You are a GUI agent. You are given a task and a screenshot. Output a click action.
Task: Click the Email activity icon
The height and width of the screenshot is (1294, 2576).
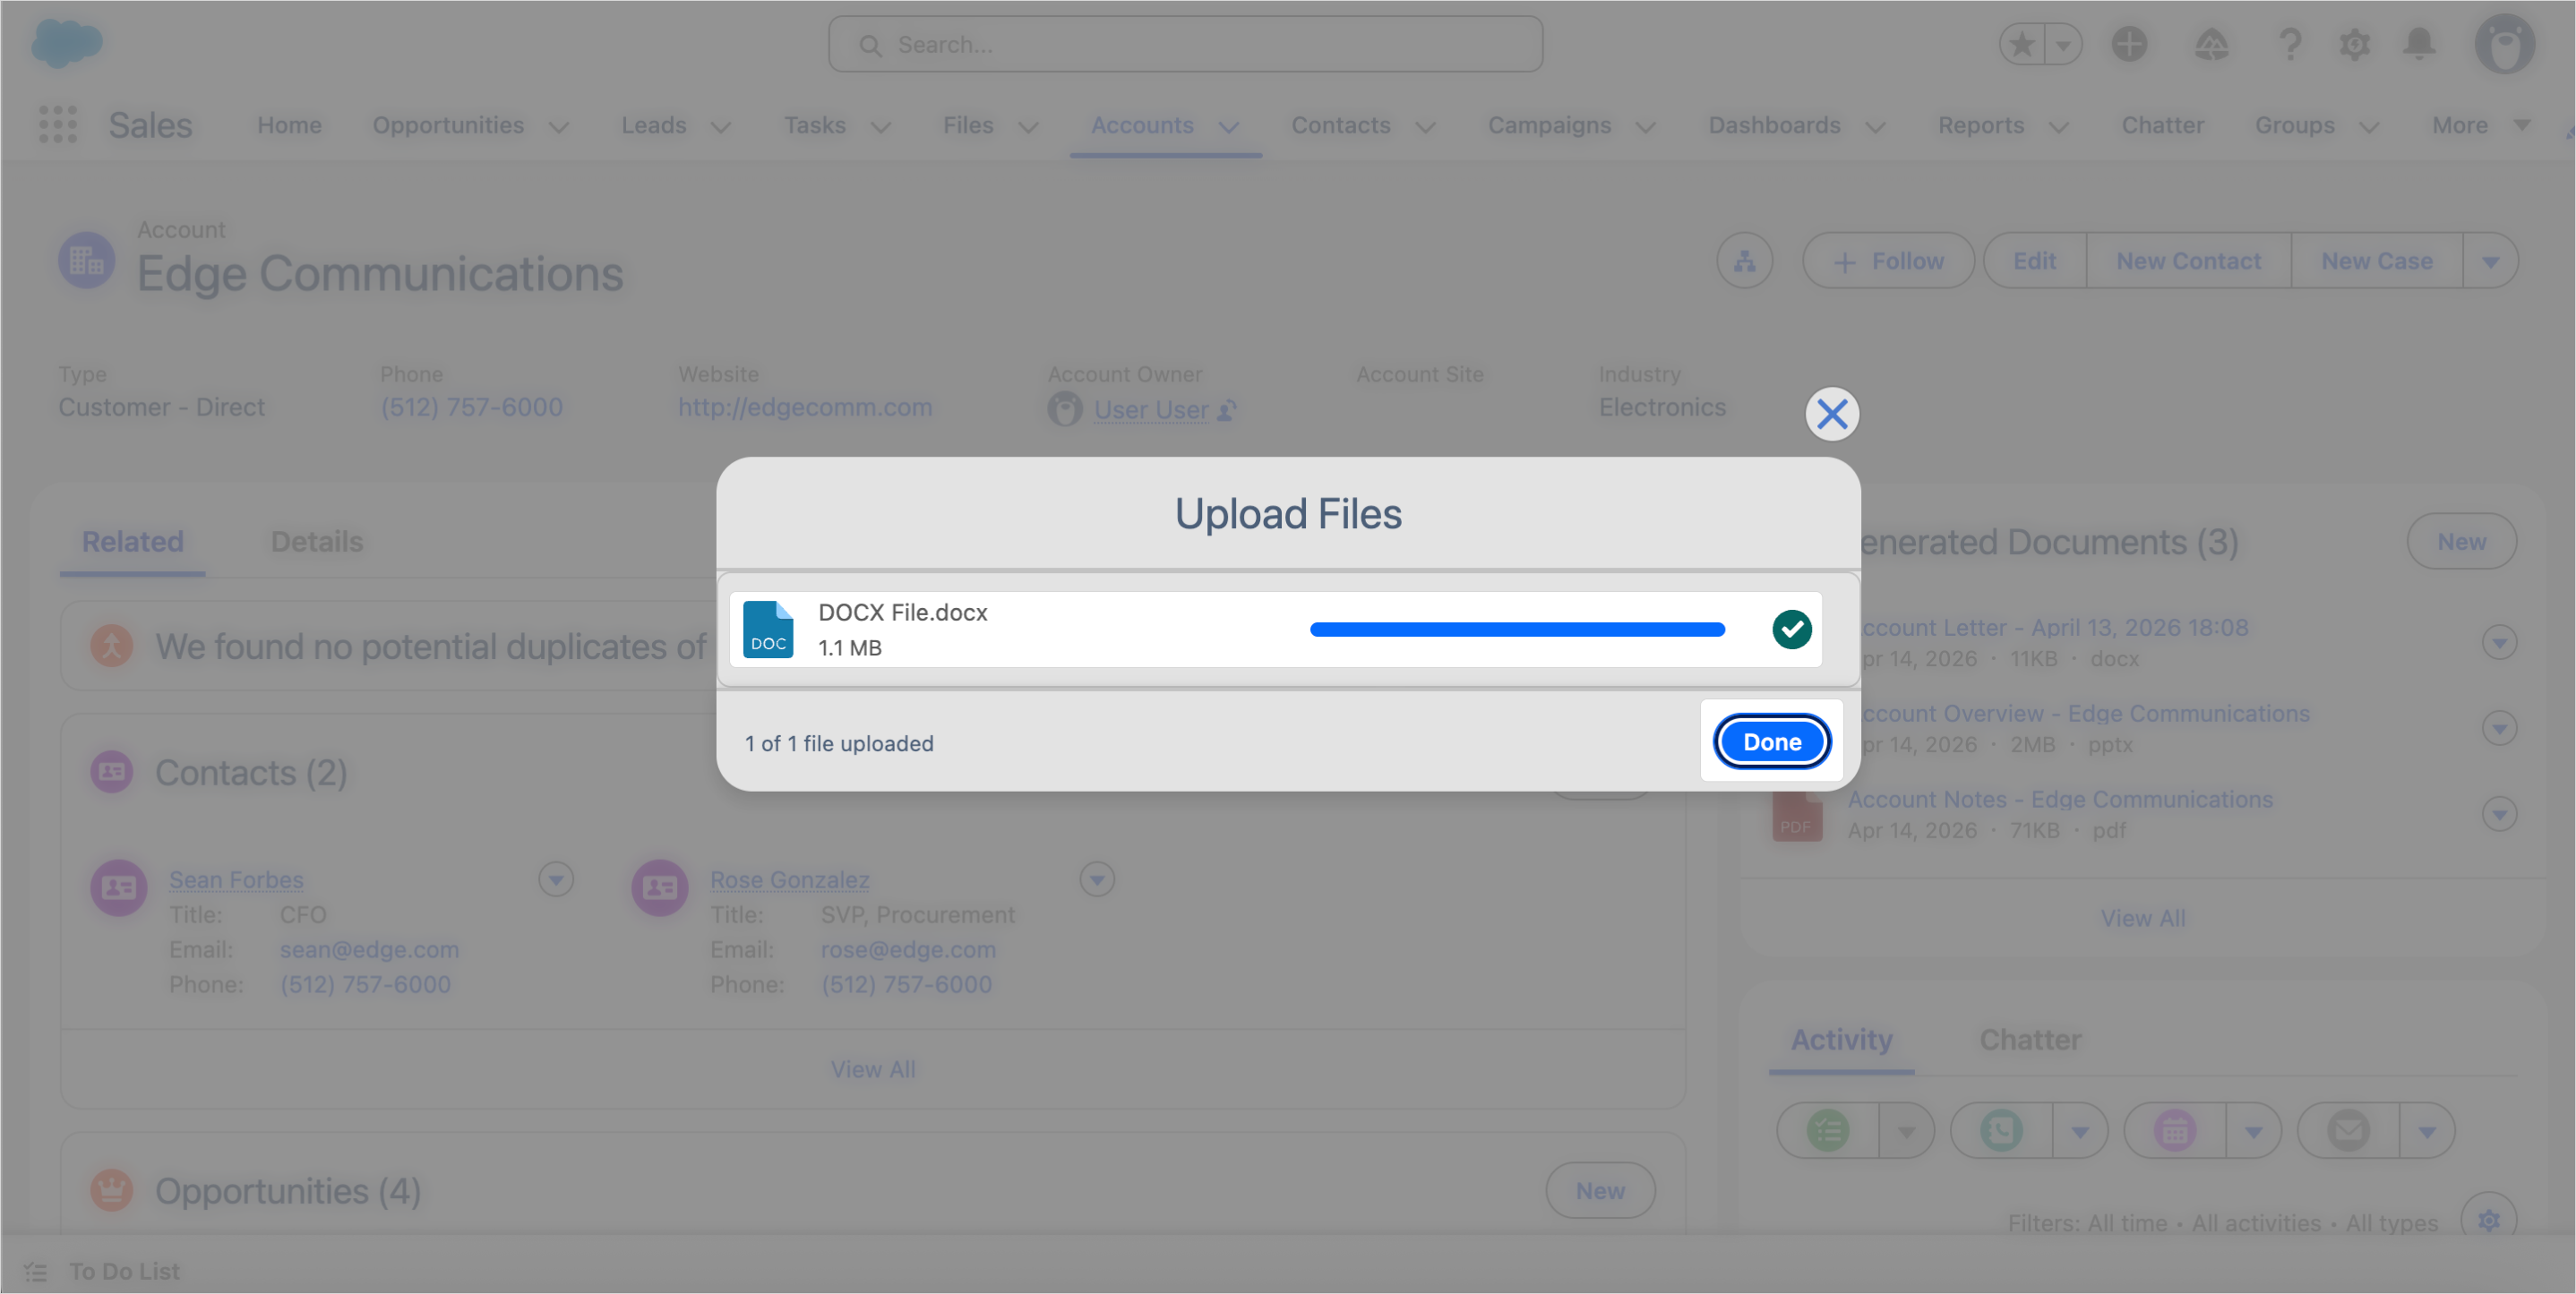point(2348,1130)
